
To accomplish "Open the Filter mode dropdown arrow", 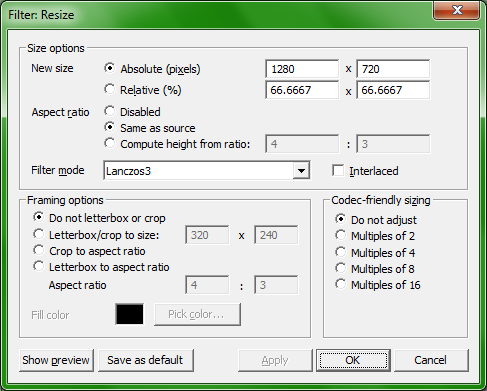I will [x=301, y=171].
